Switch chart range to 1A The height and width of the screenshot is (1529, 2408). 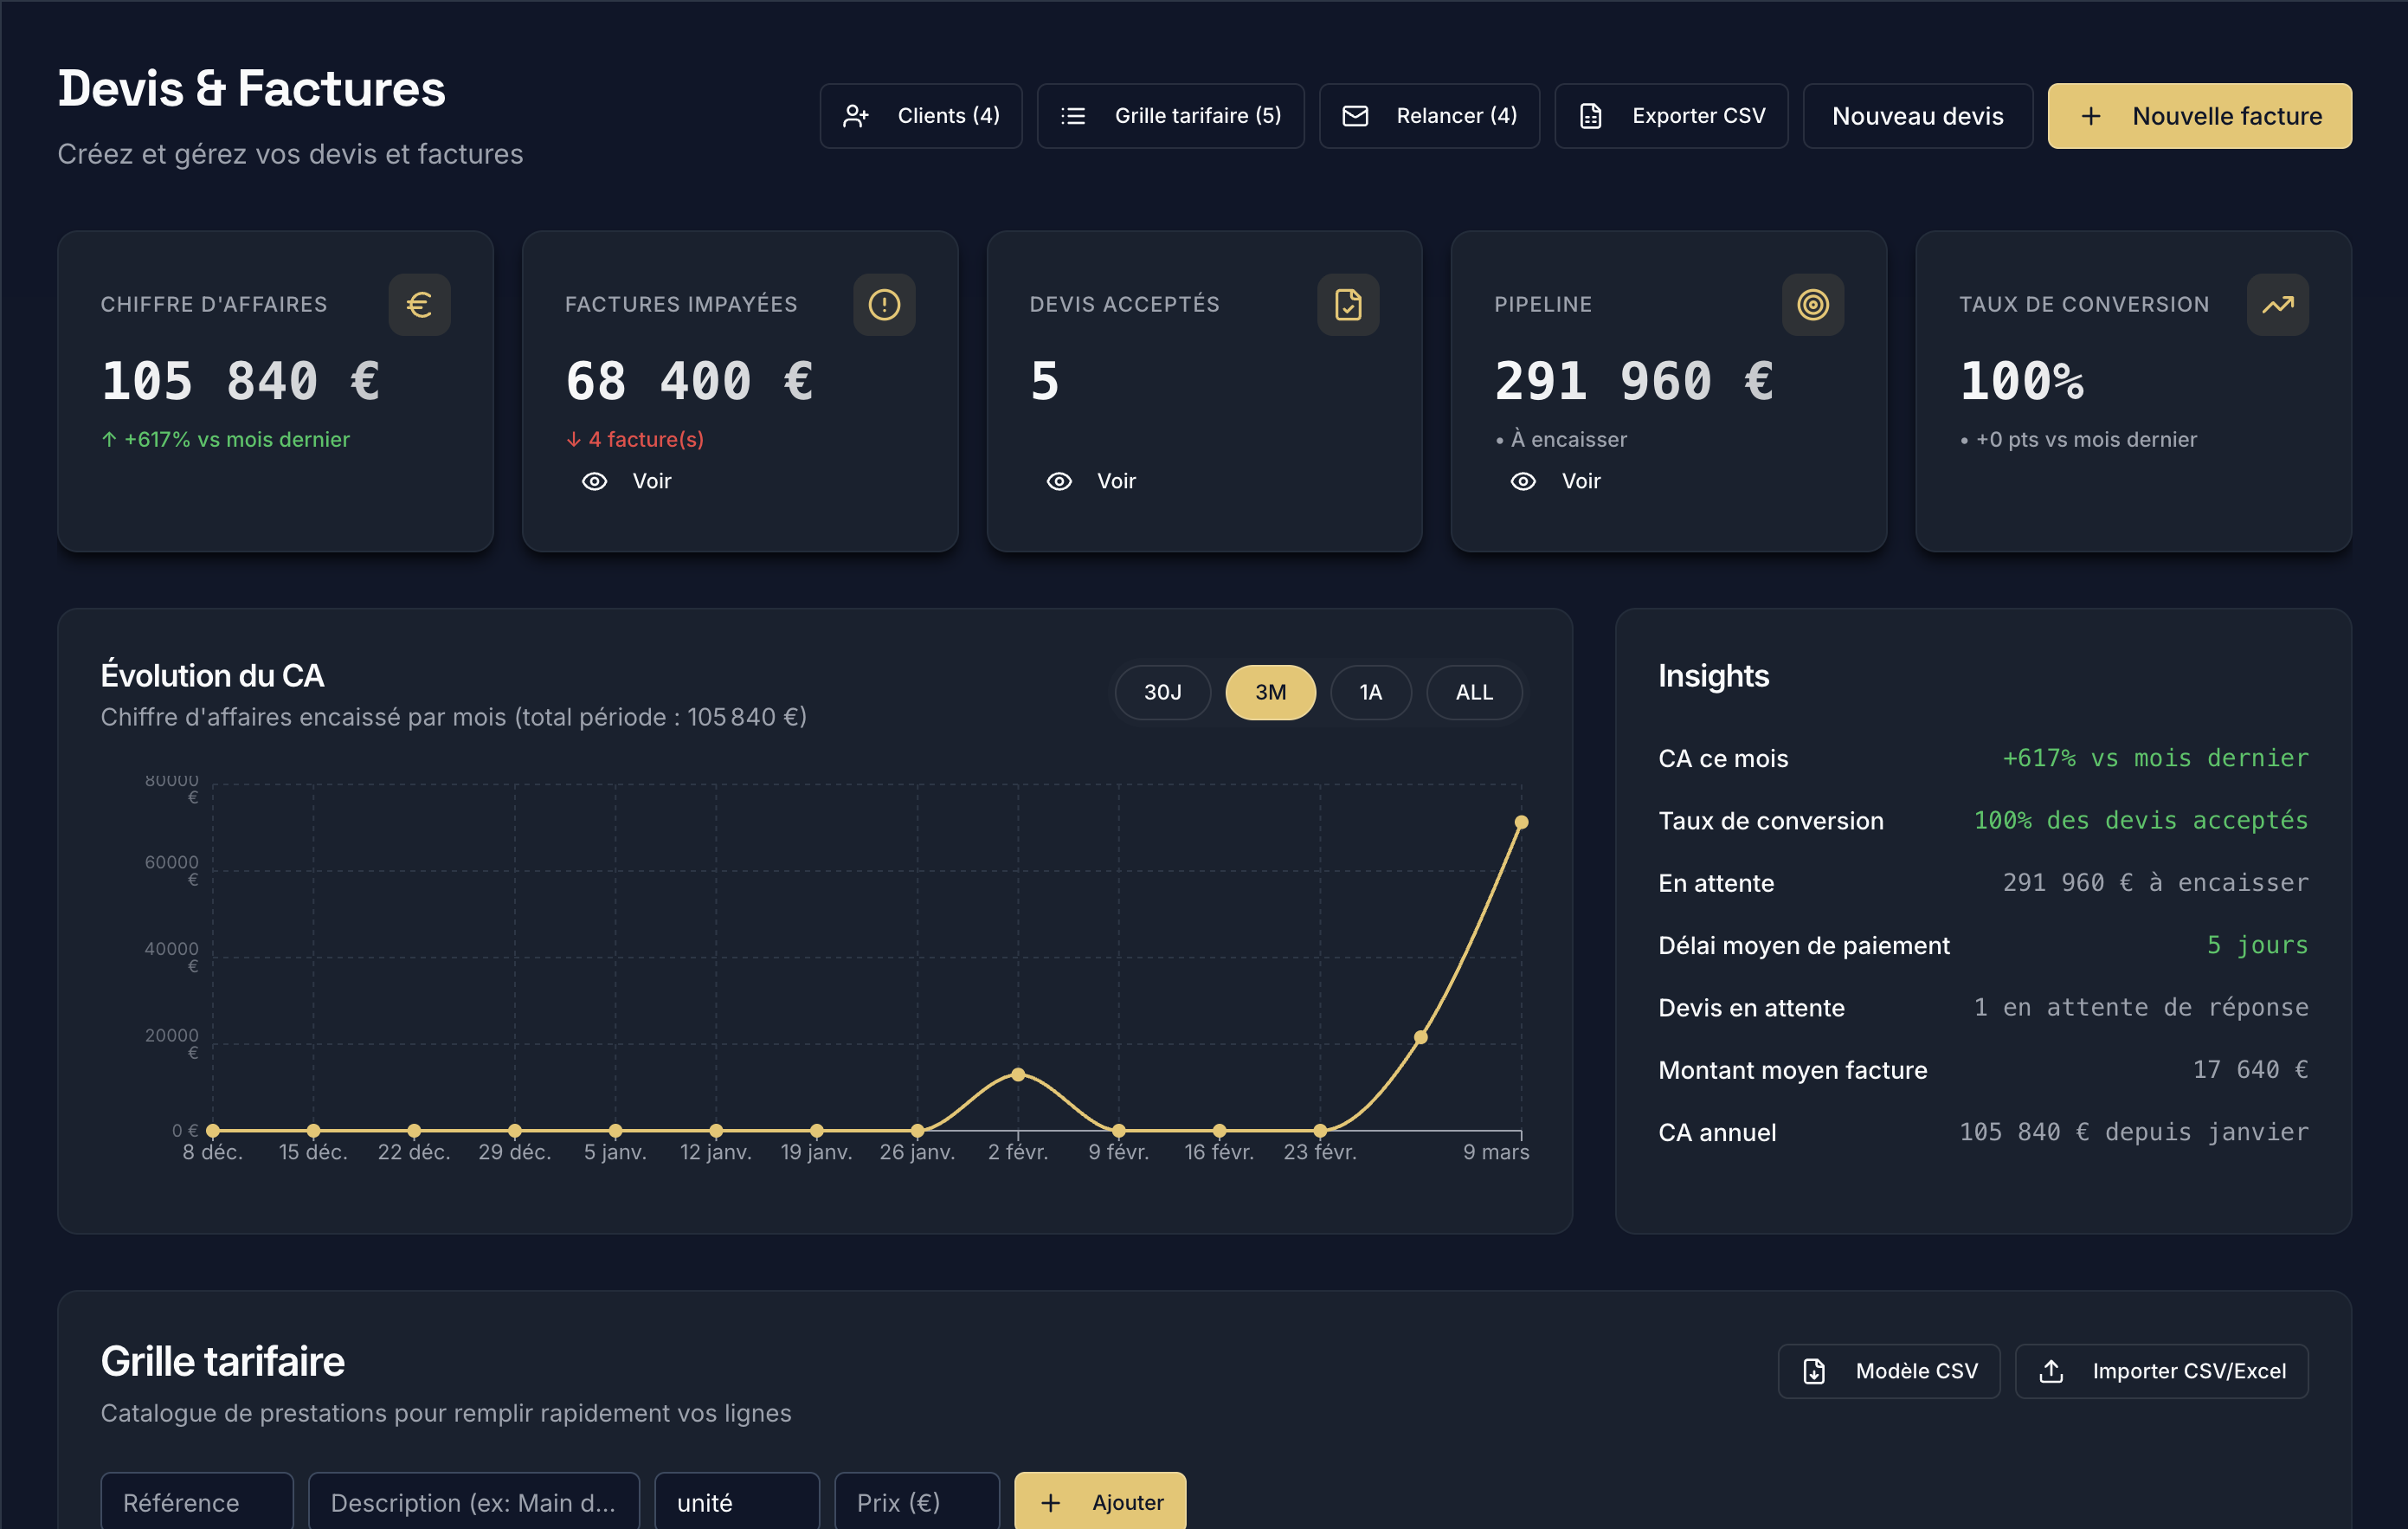[1370, 692]
